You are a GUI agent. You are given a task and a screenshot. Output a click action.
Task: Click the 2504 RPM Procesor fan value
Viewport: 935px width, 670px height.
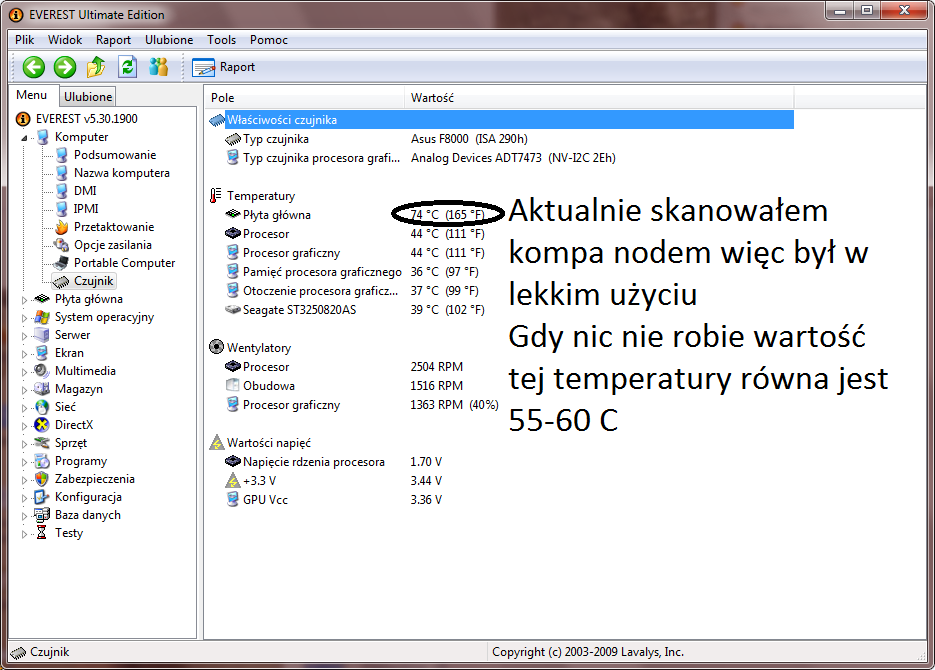tap(436, 367)
